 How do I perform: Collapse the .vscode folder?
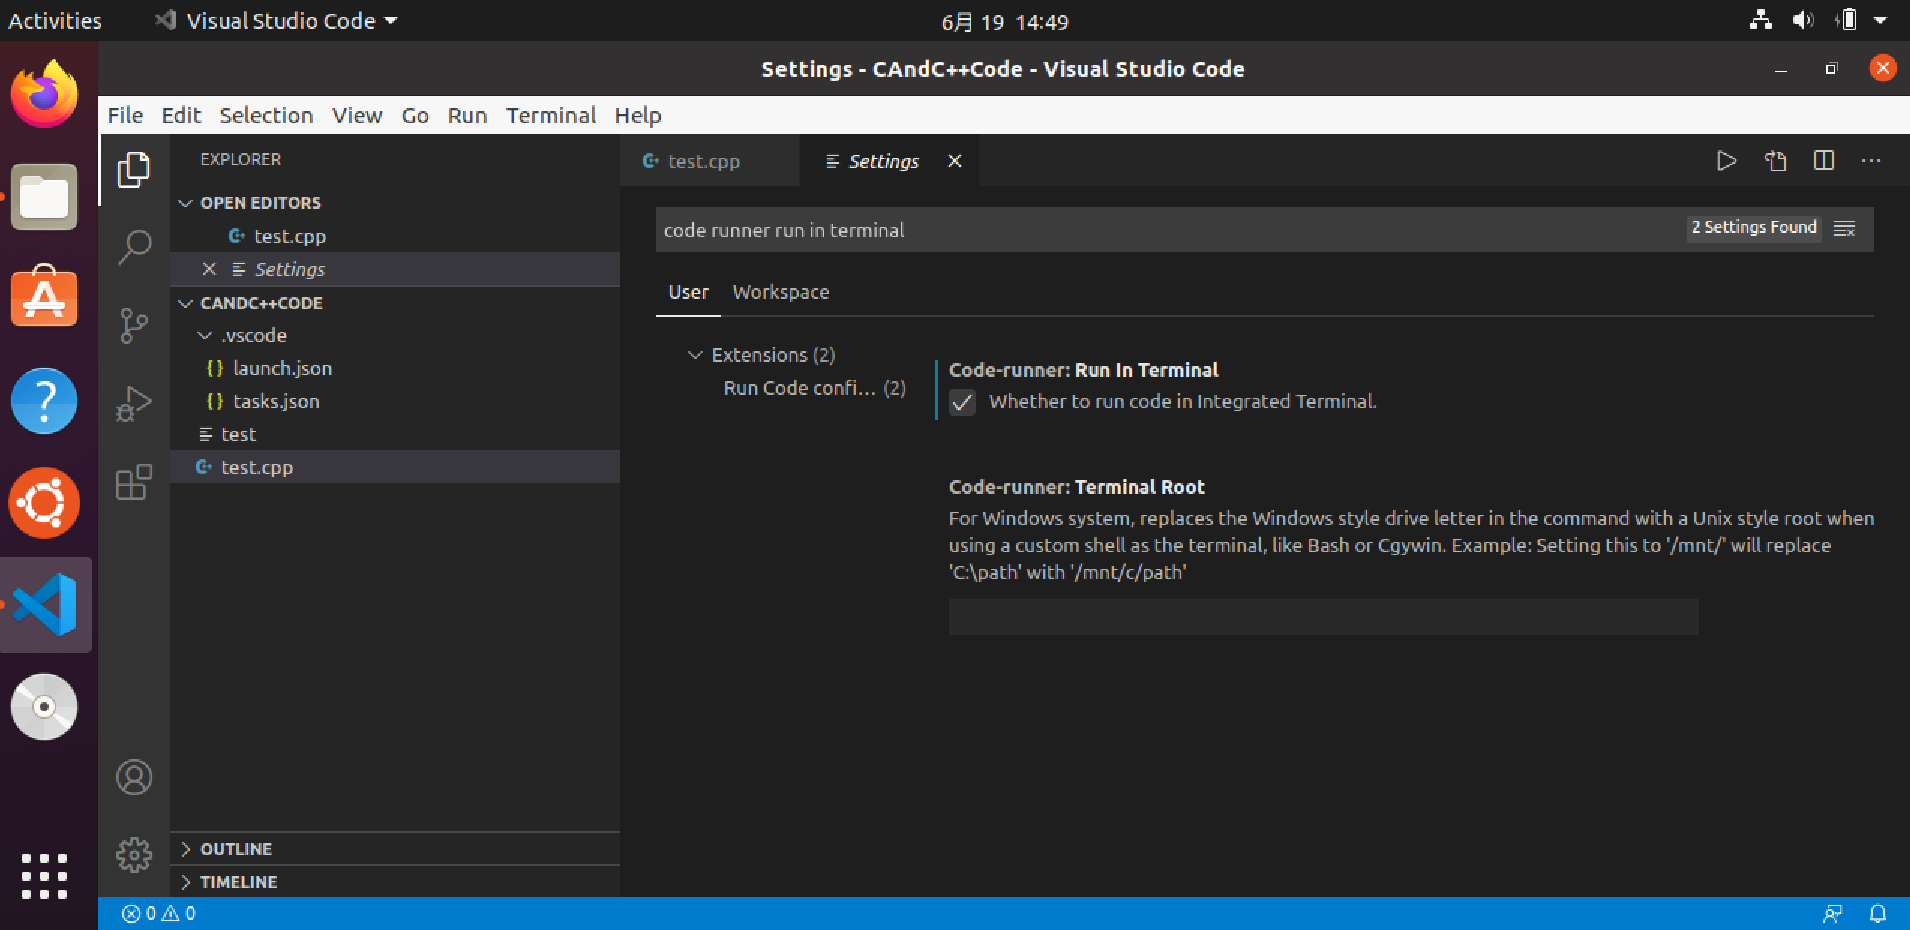tap(205, 335)
